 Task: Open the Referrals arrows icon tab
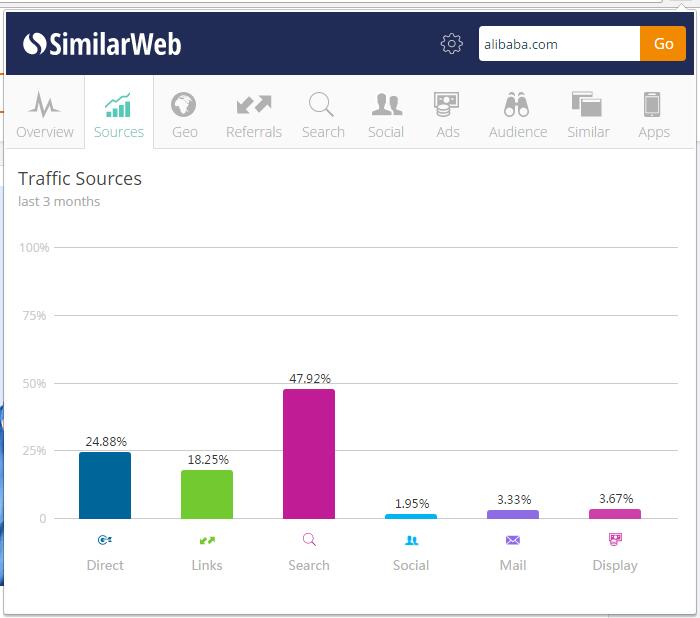point(254,114)
